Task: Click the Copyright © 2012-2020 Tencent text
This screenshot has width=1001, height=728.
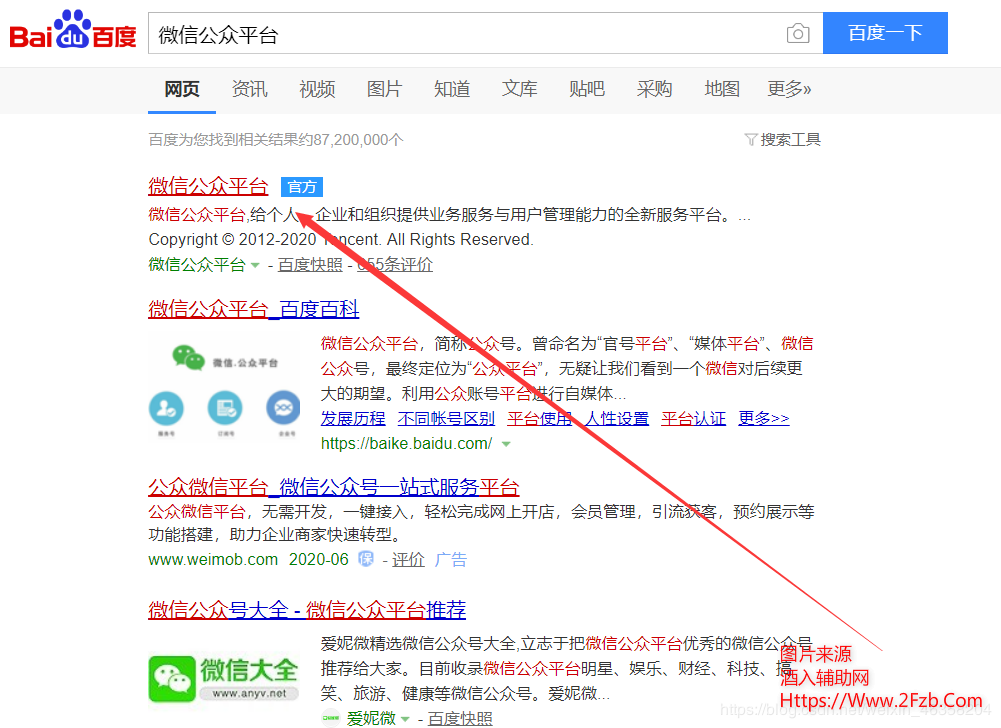Action: [x=341, y=239]
